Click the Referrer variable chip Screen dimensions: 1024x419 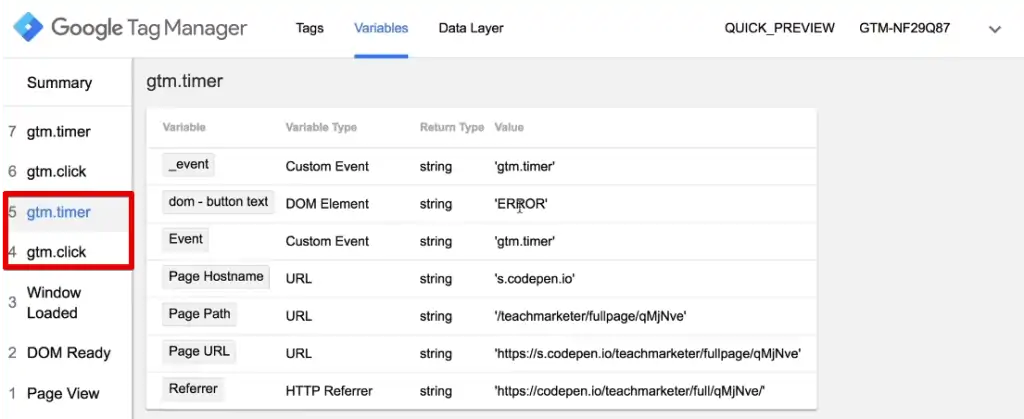point(193,389)
